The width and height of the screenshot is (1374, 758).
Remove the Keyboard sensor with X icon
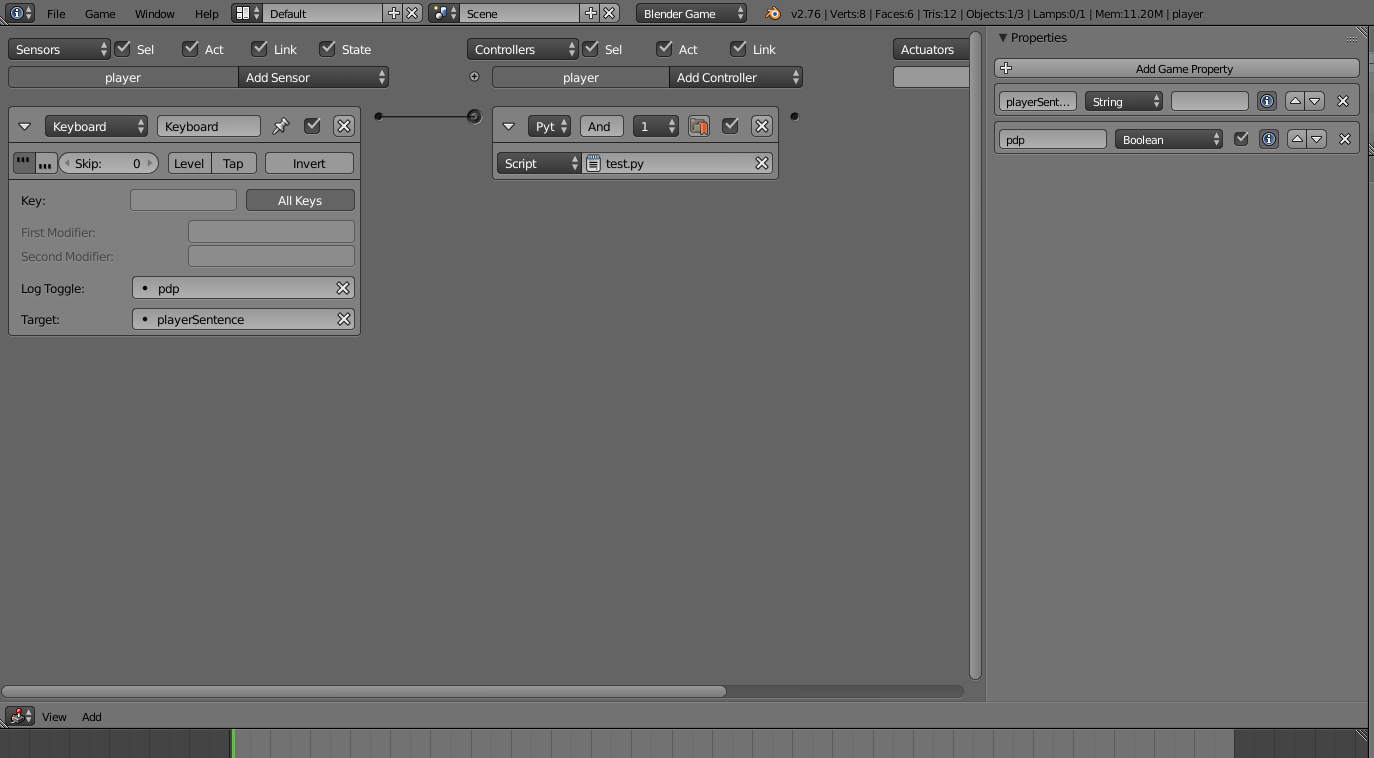[x=344, y=126]
